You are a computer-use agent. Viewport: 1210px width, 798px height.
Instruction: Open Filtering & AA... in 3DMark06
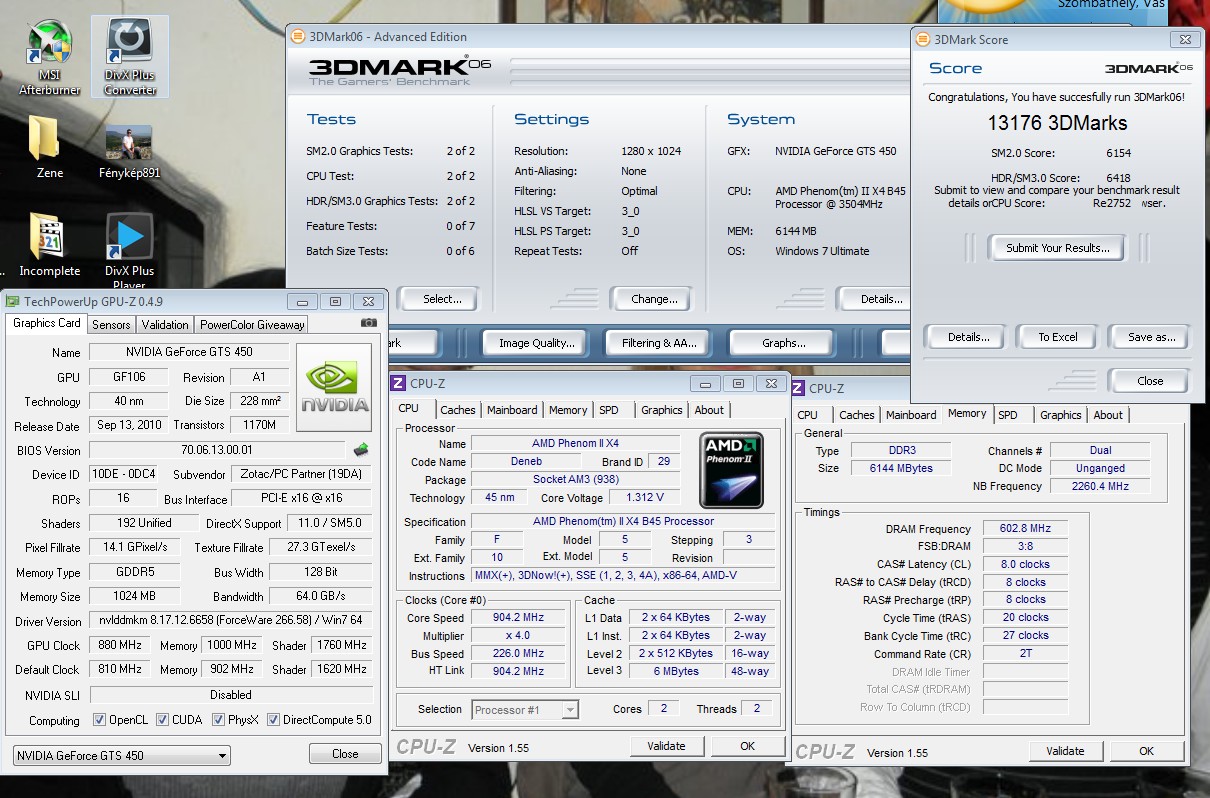coord(659,343)
